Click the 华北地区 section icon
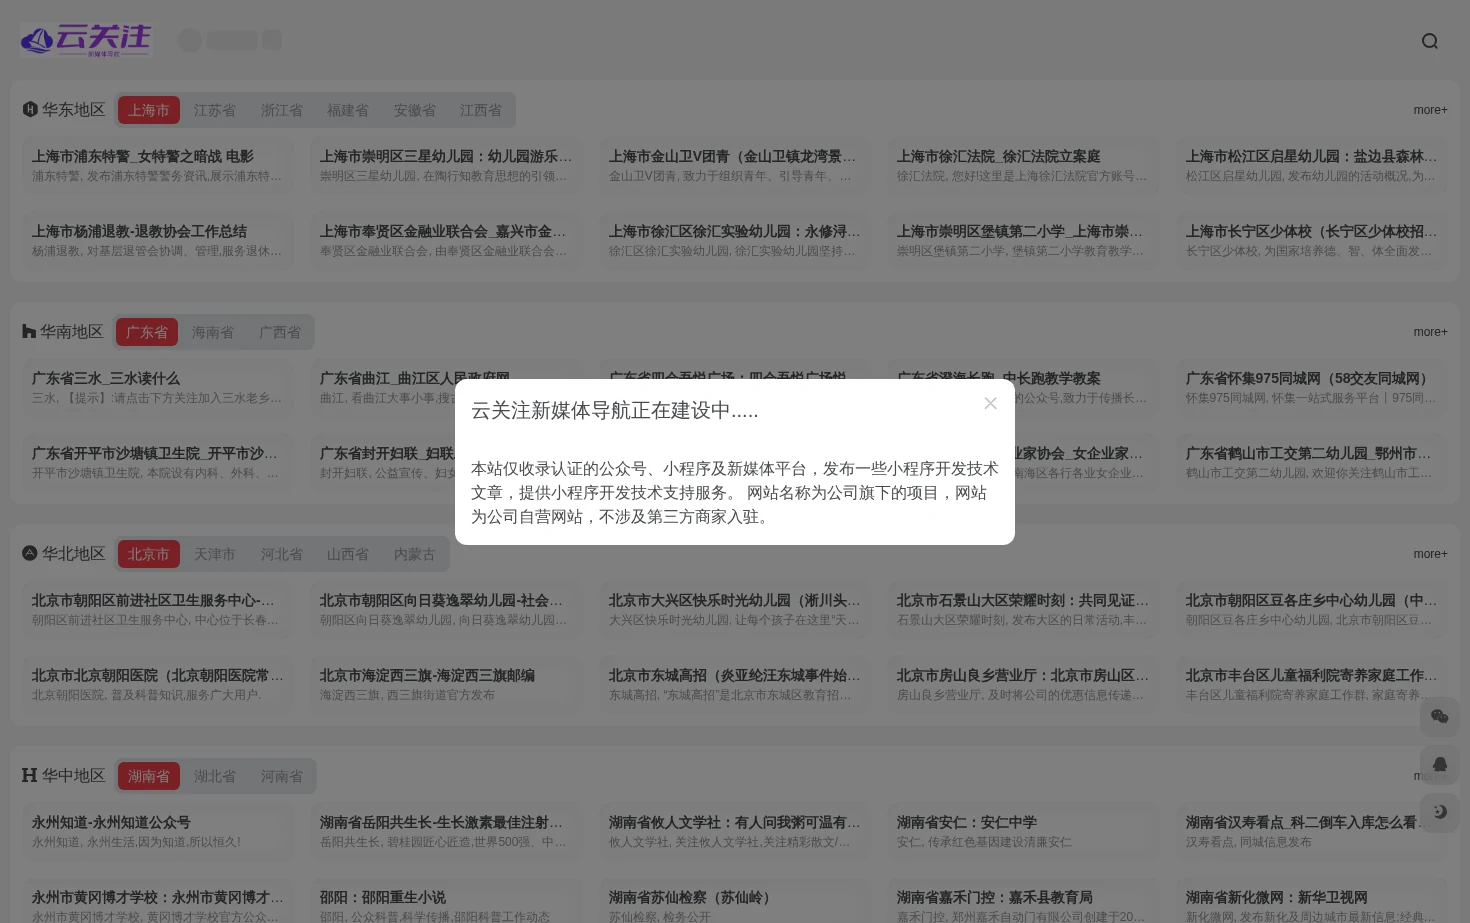This screenshot has width=1470, height=923. pos(30,553)
